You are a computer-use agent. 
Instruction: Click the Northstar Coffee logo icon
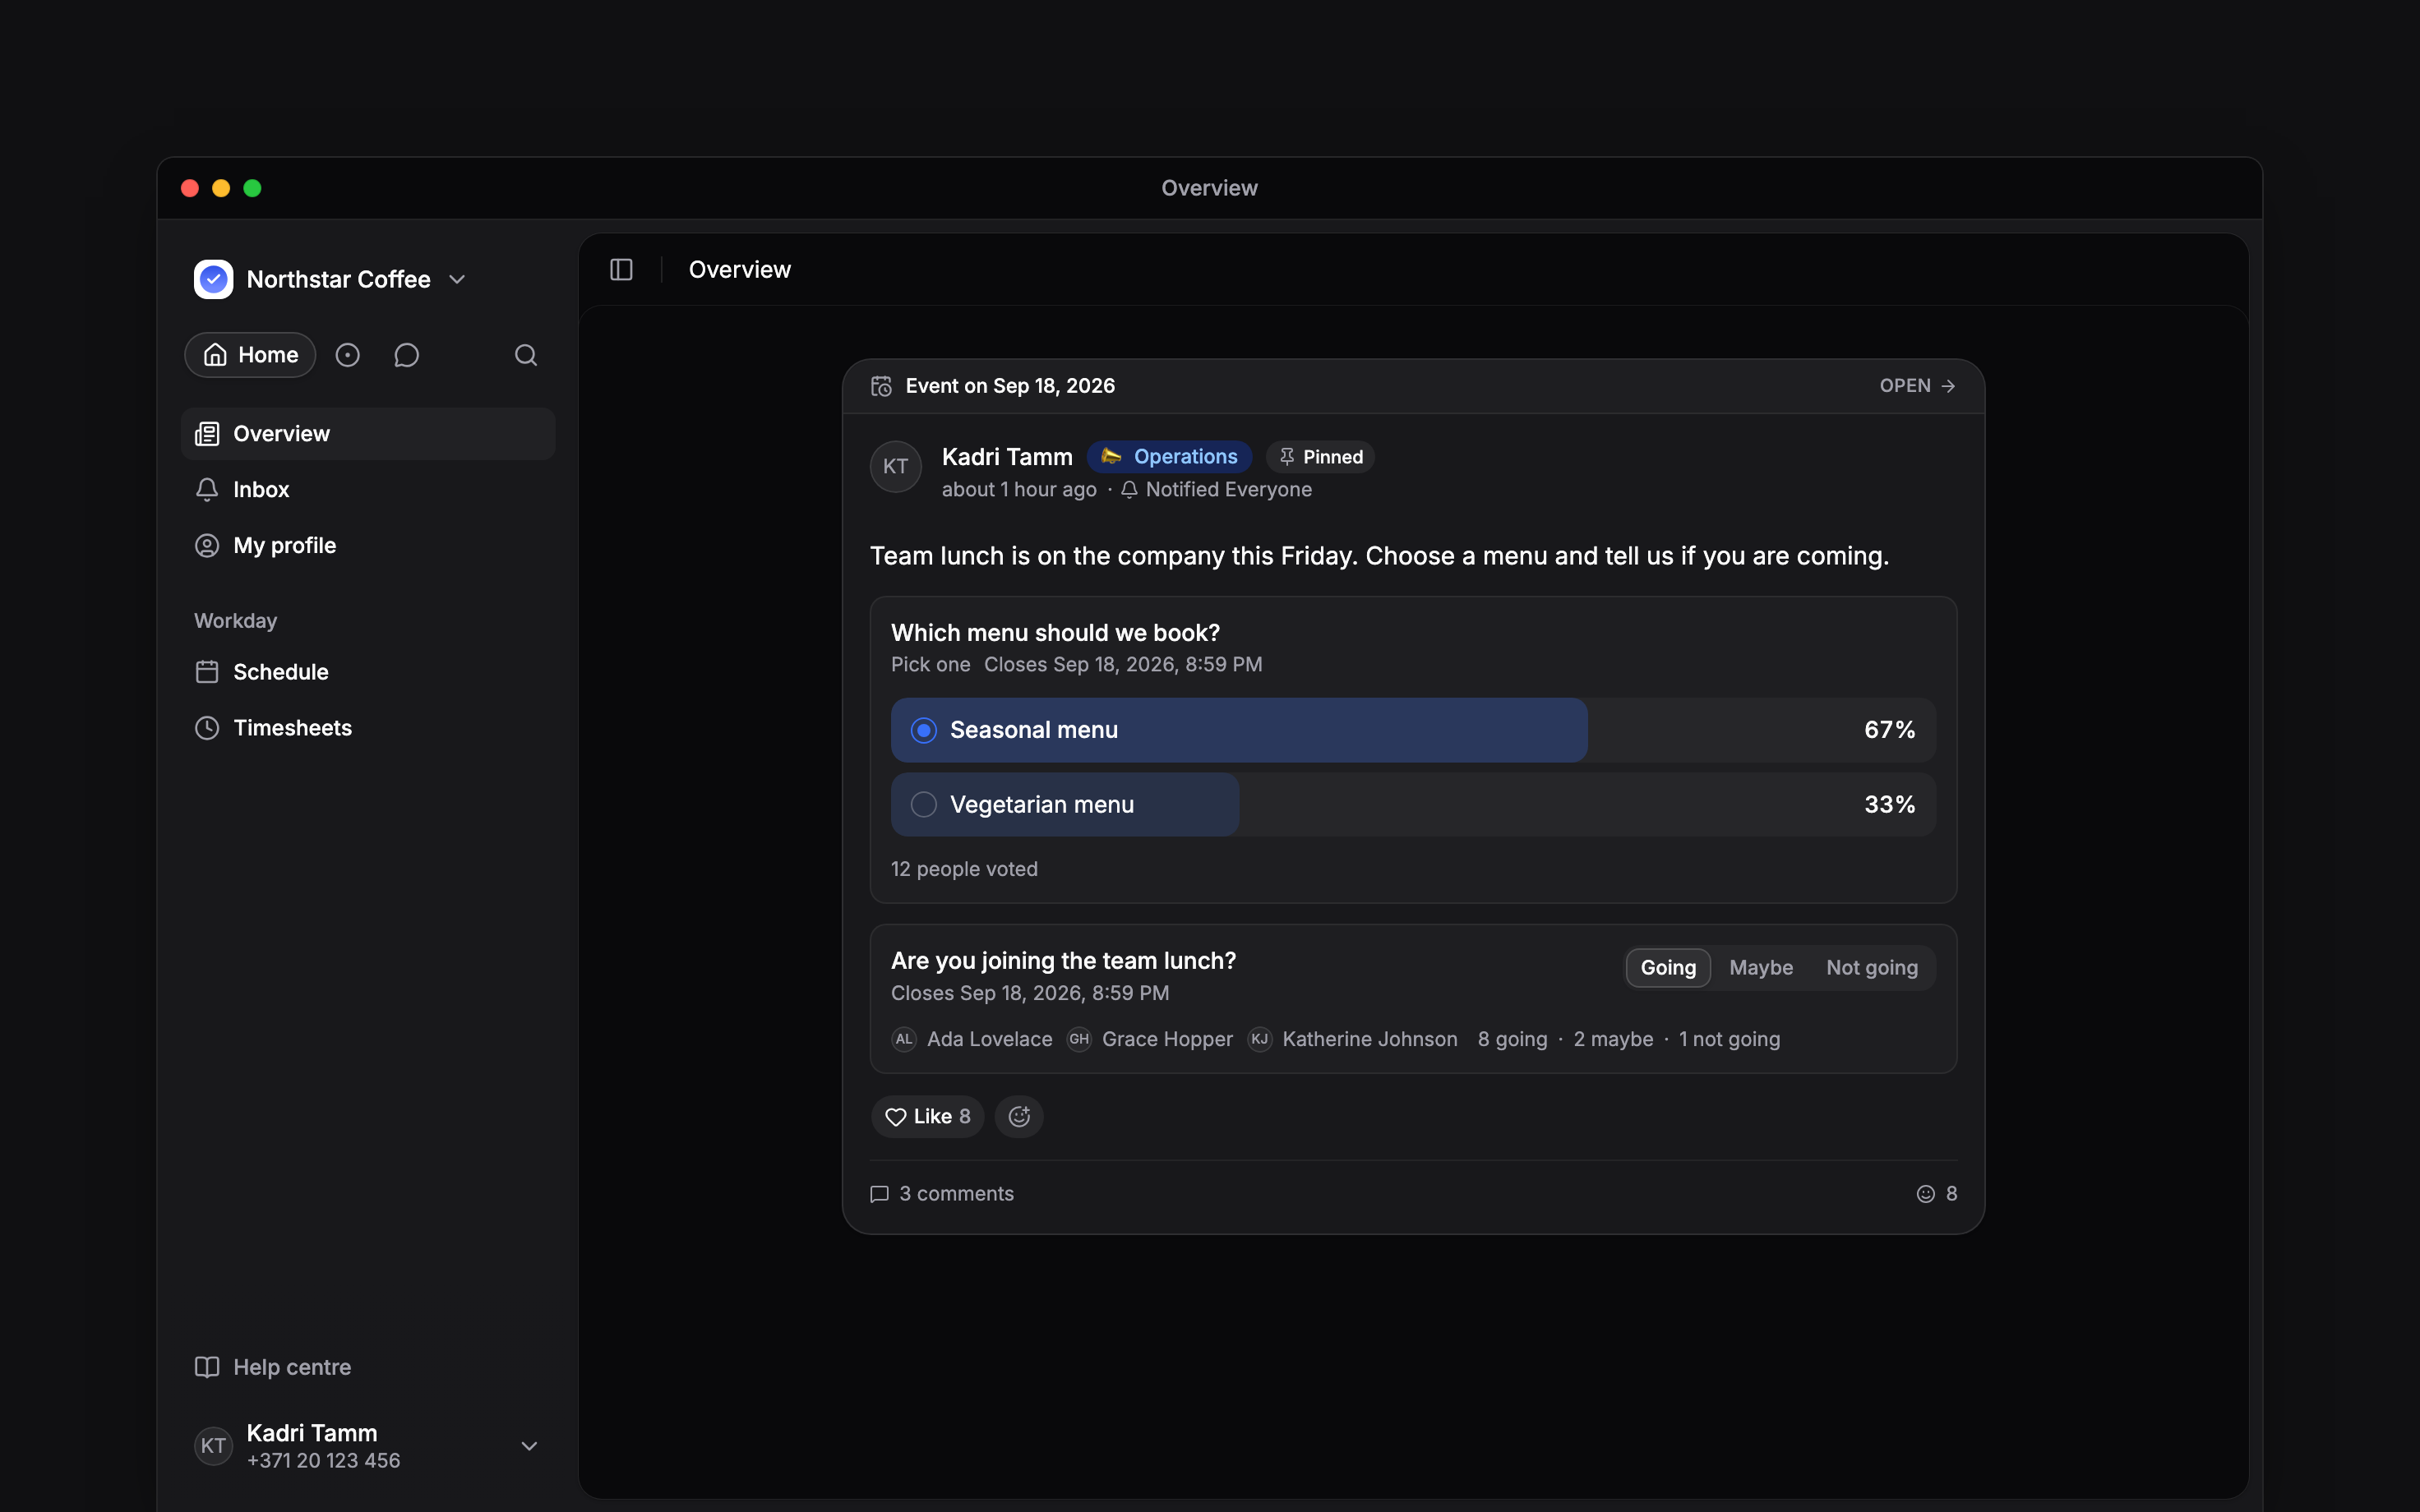[213, 279]
